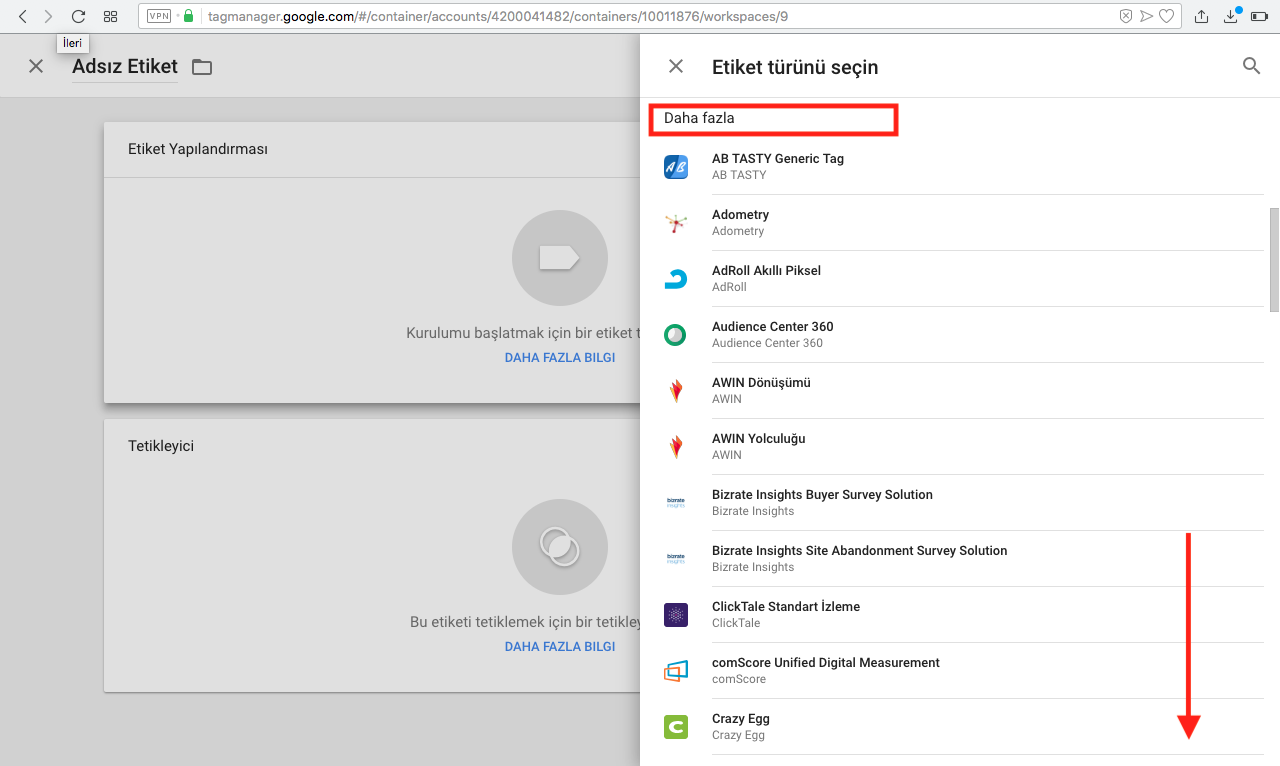Image resolution: width=1280 pixels, height=766 pixels.
Task: Choose Bizrate Insights Site Abandonment Survey Solution text
Action: click(x=859, y=551)
